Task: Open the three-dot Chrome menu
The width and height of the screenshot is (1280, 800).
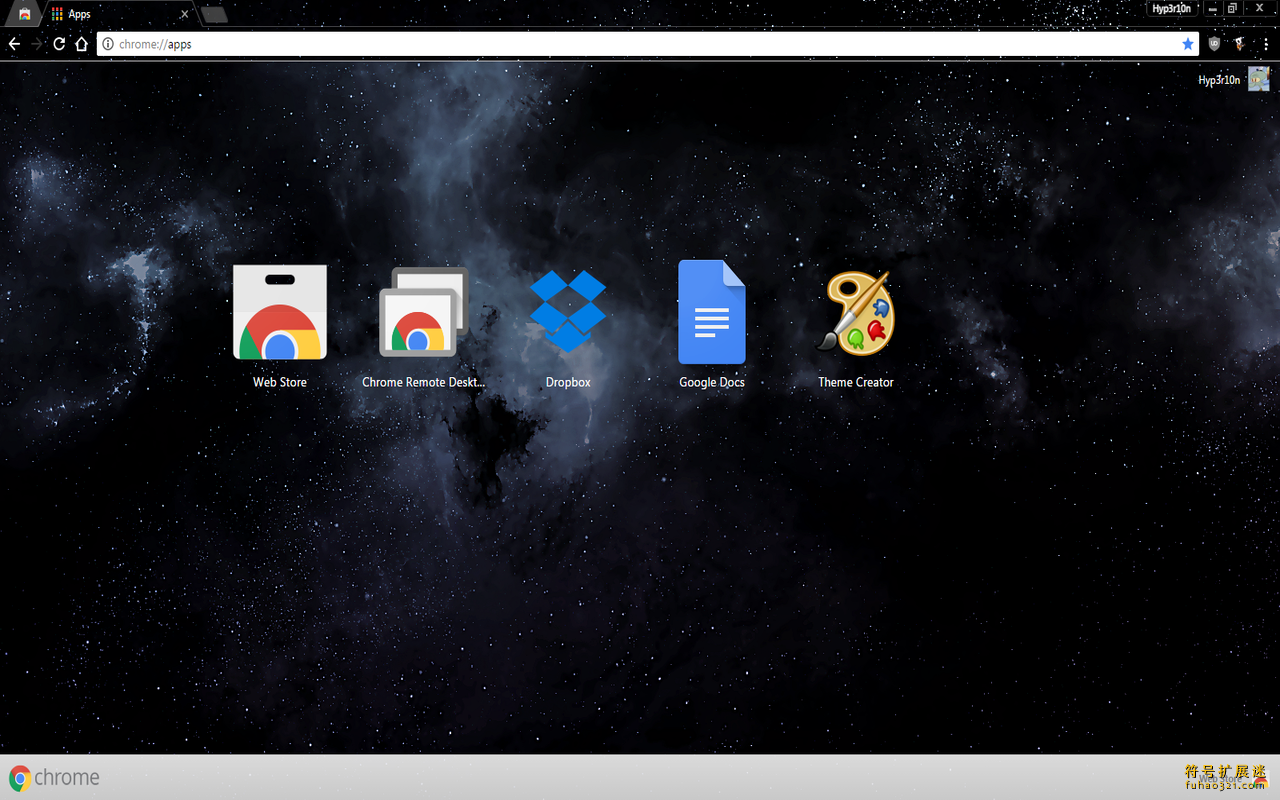Action: [1266, 44]
